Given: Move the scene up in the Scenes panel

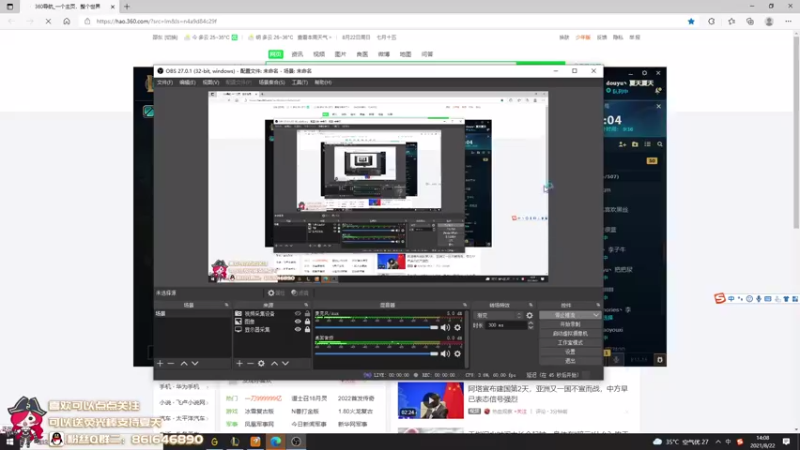Looking at the screenshot, I should point(184,363).
